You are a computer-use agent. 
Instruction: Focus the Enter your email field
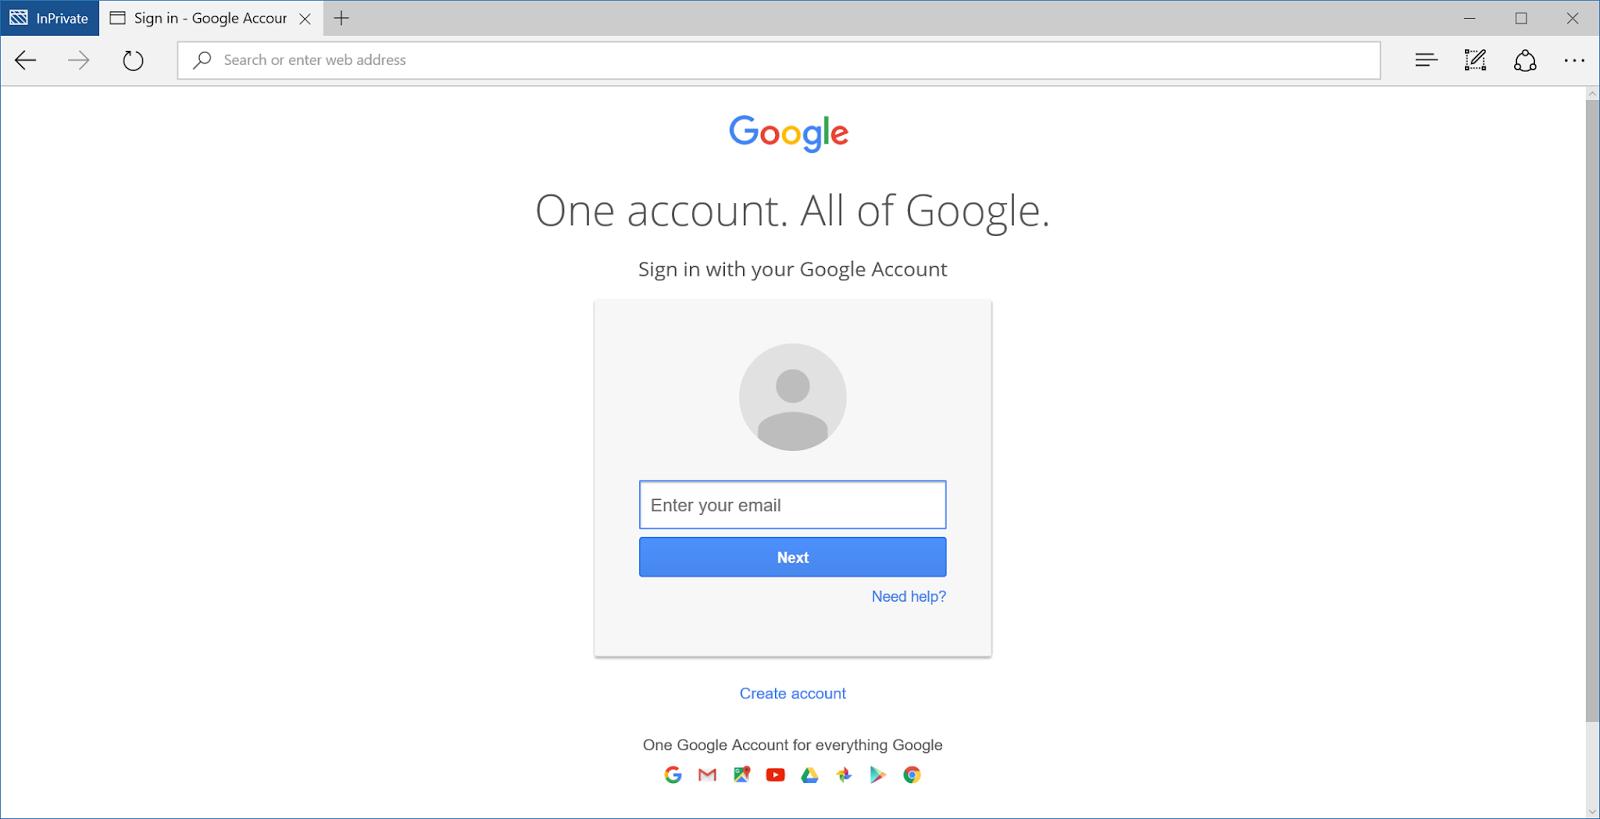pos(793,505)
